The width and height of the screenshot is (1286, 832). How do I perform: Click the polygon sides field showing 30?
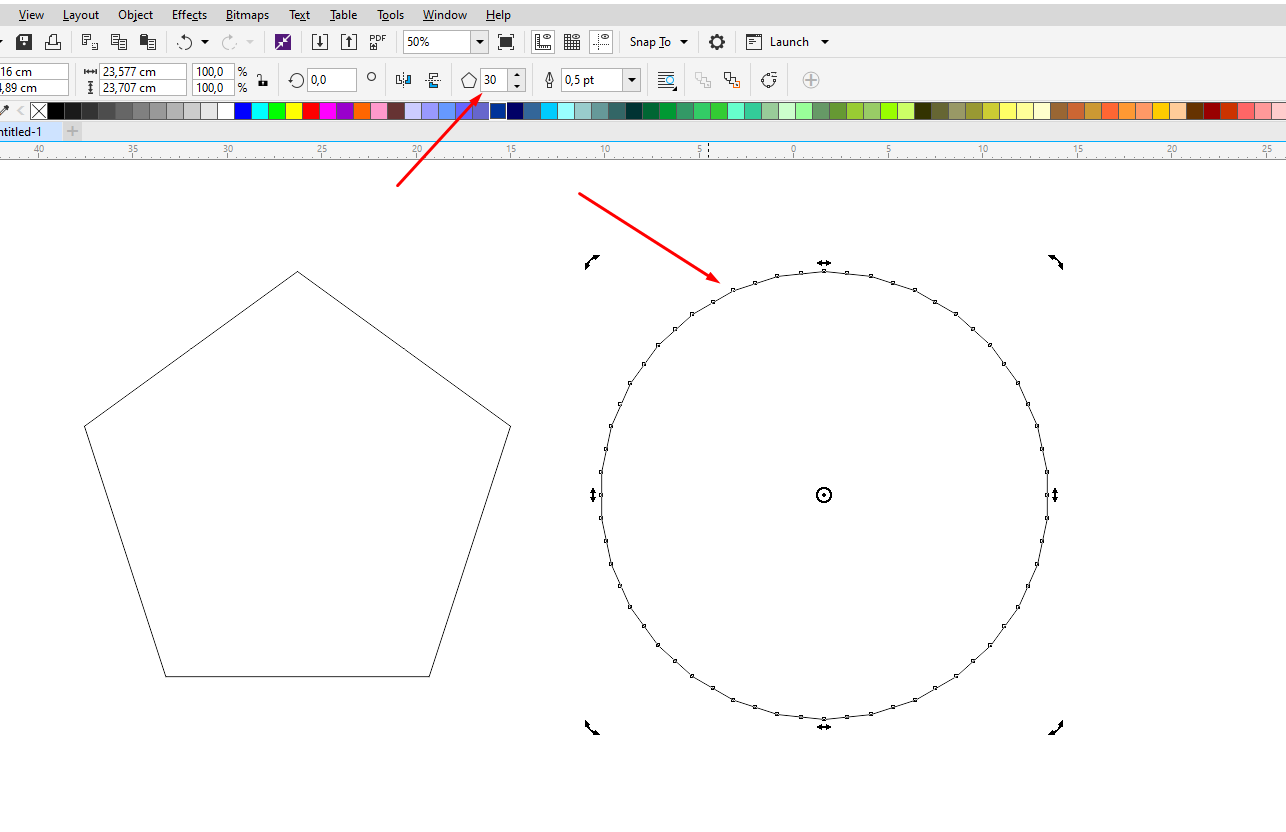point(494,80)
